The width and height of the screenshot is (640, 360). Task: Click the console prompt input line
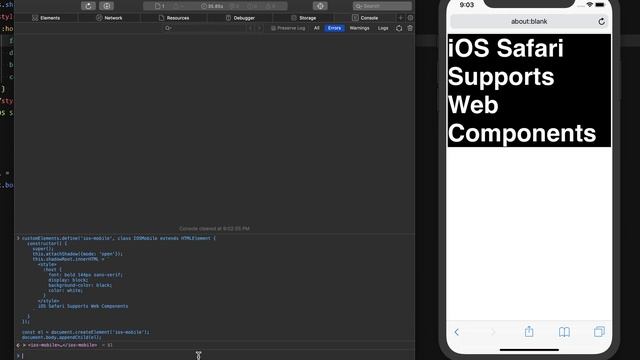coord(215,356)
